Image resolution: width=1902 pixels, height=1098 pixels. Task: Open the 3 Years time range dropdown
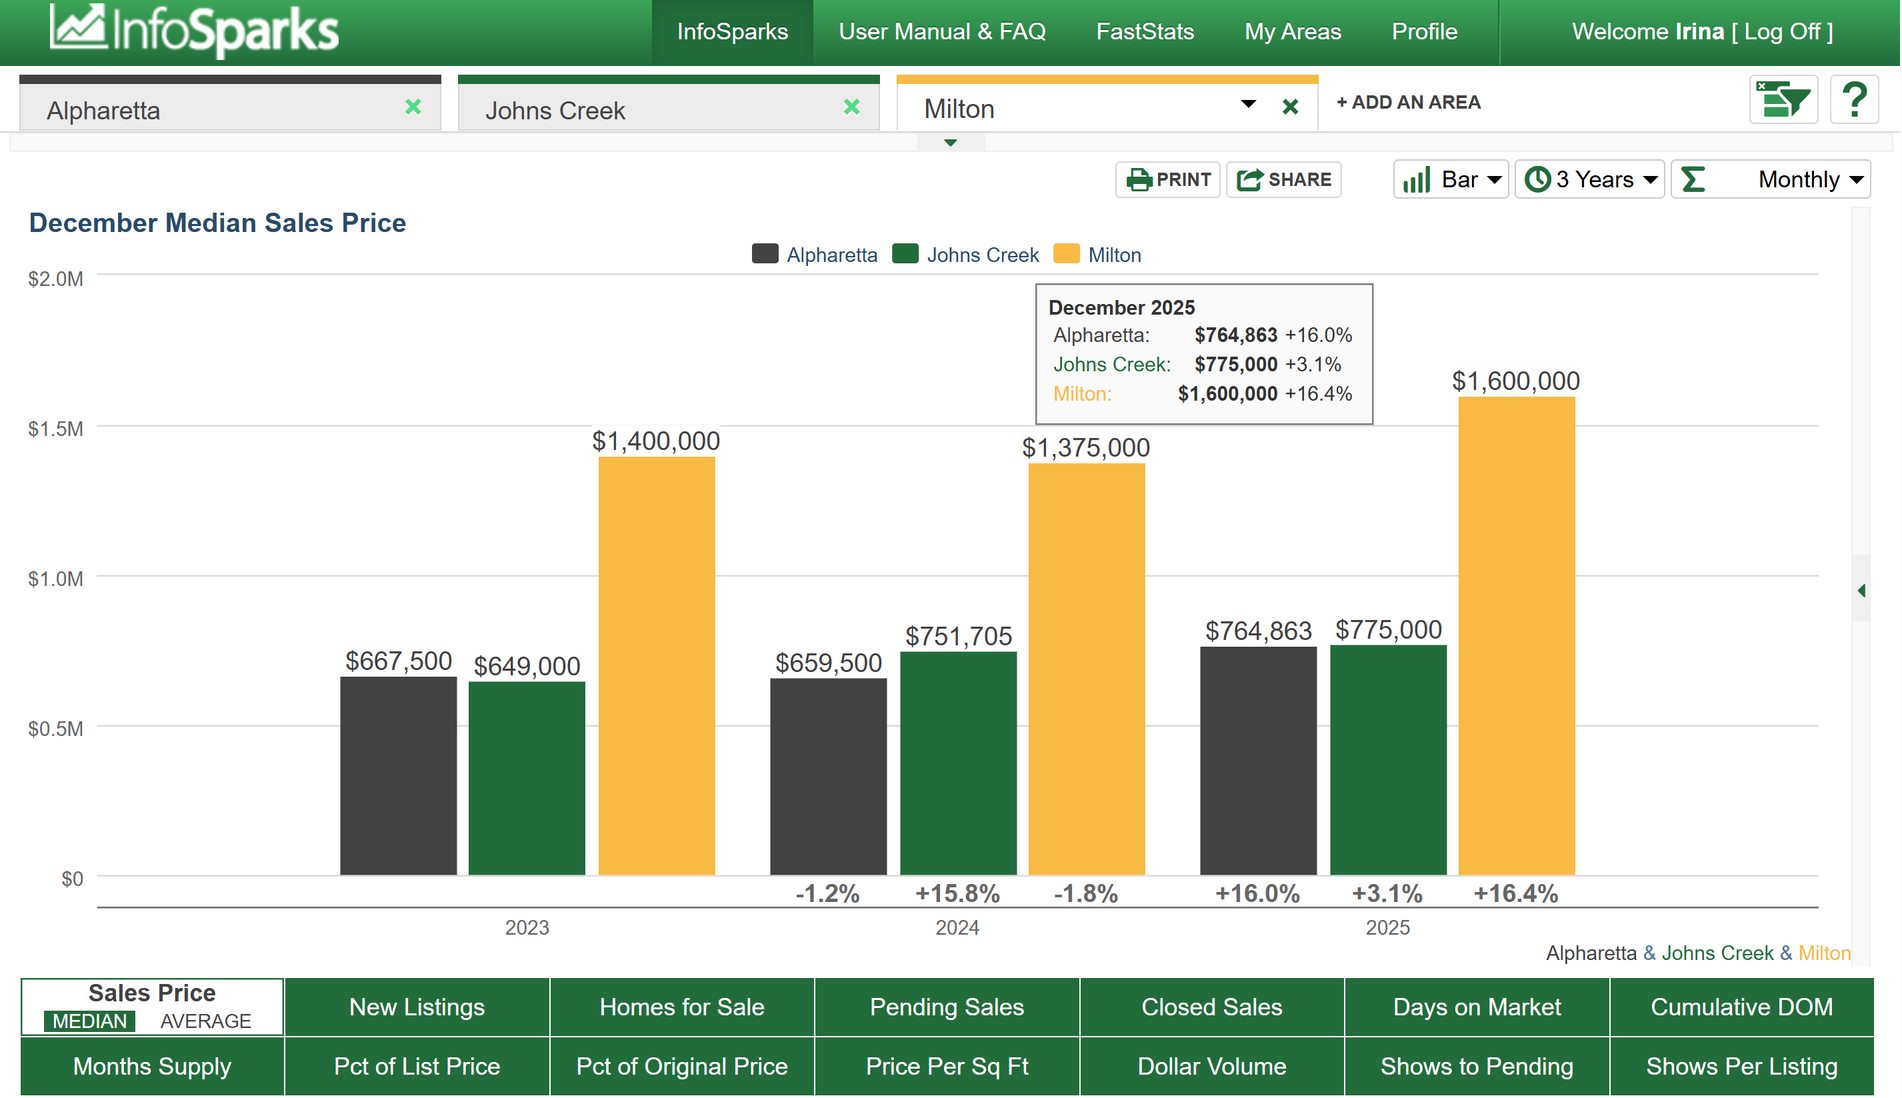click(1590, 180)
